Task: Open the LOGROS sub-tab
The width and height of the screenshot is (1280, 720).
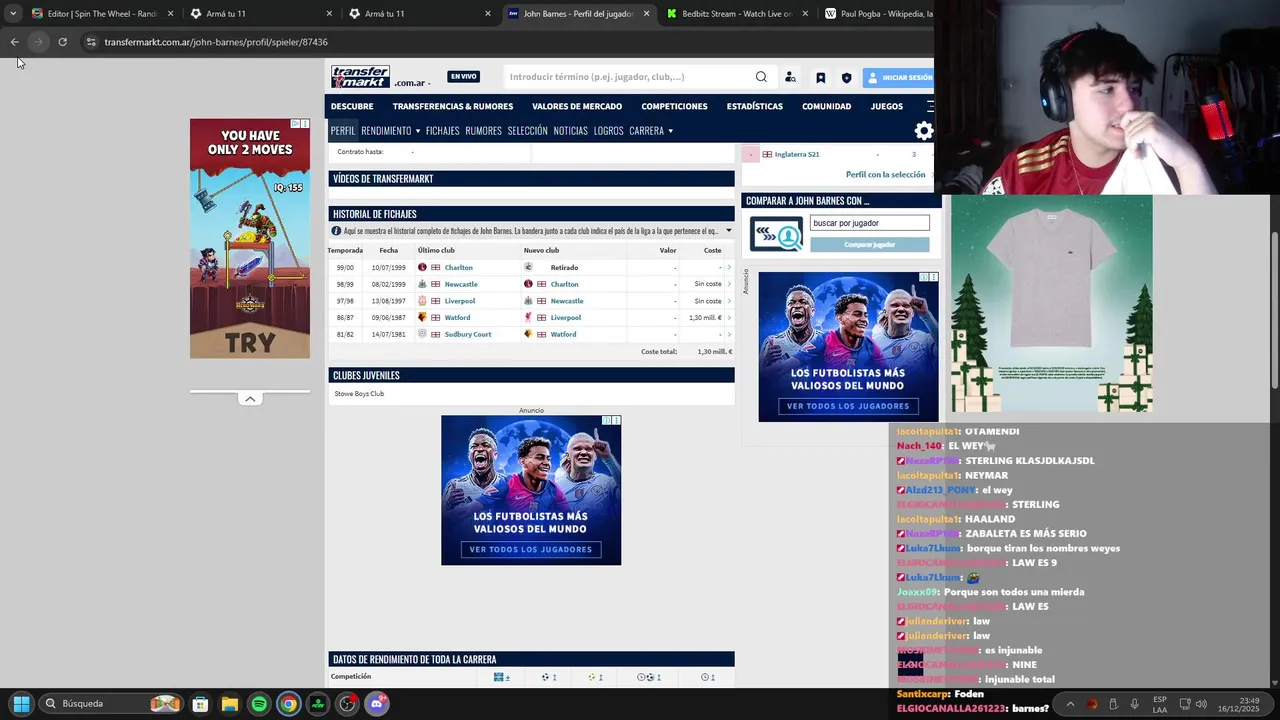Action: point(608,131)
